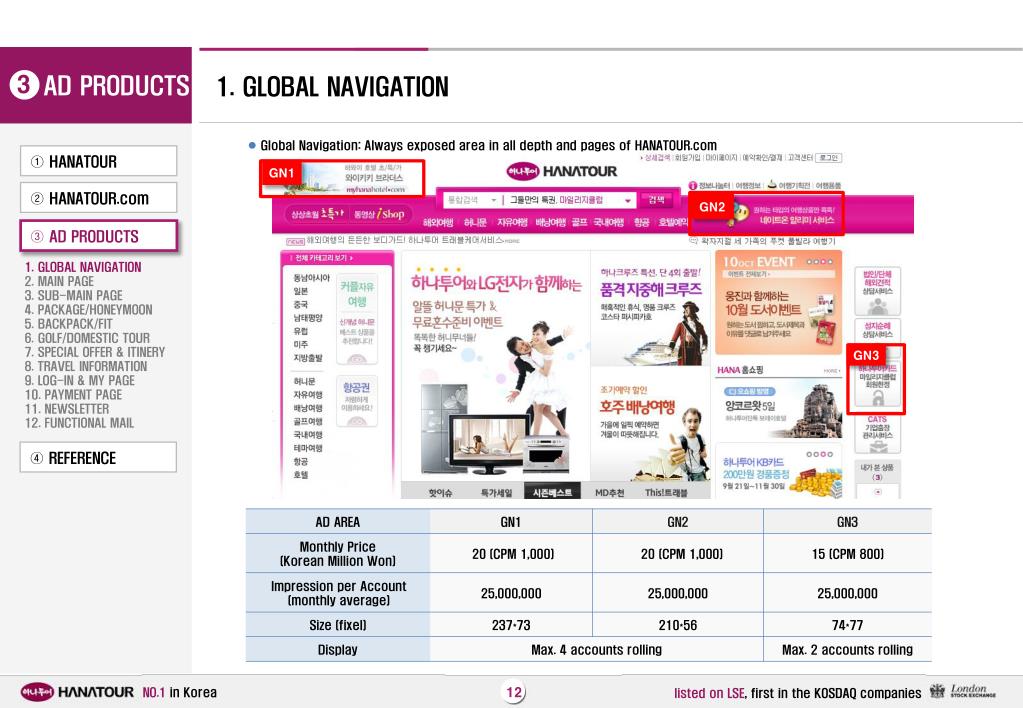Go to 8. TRAVEL INFORMATION item

(x=86, y=367)
